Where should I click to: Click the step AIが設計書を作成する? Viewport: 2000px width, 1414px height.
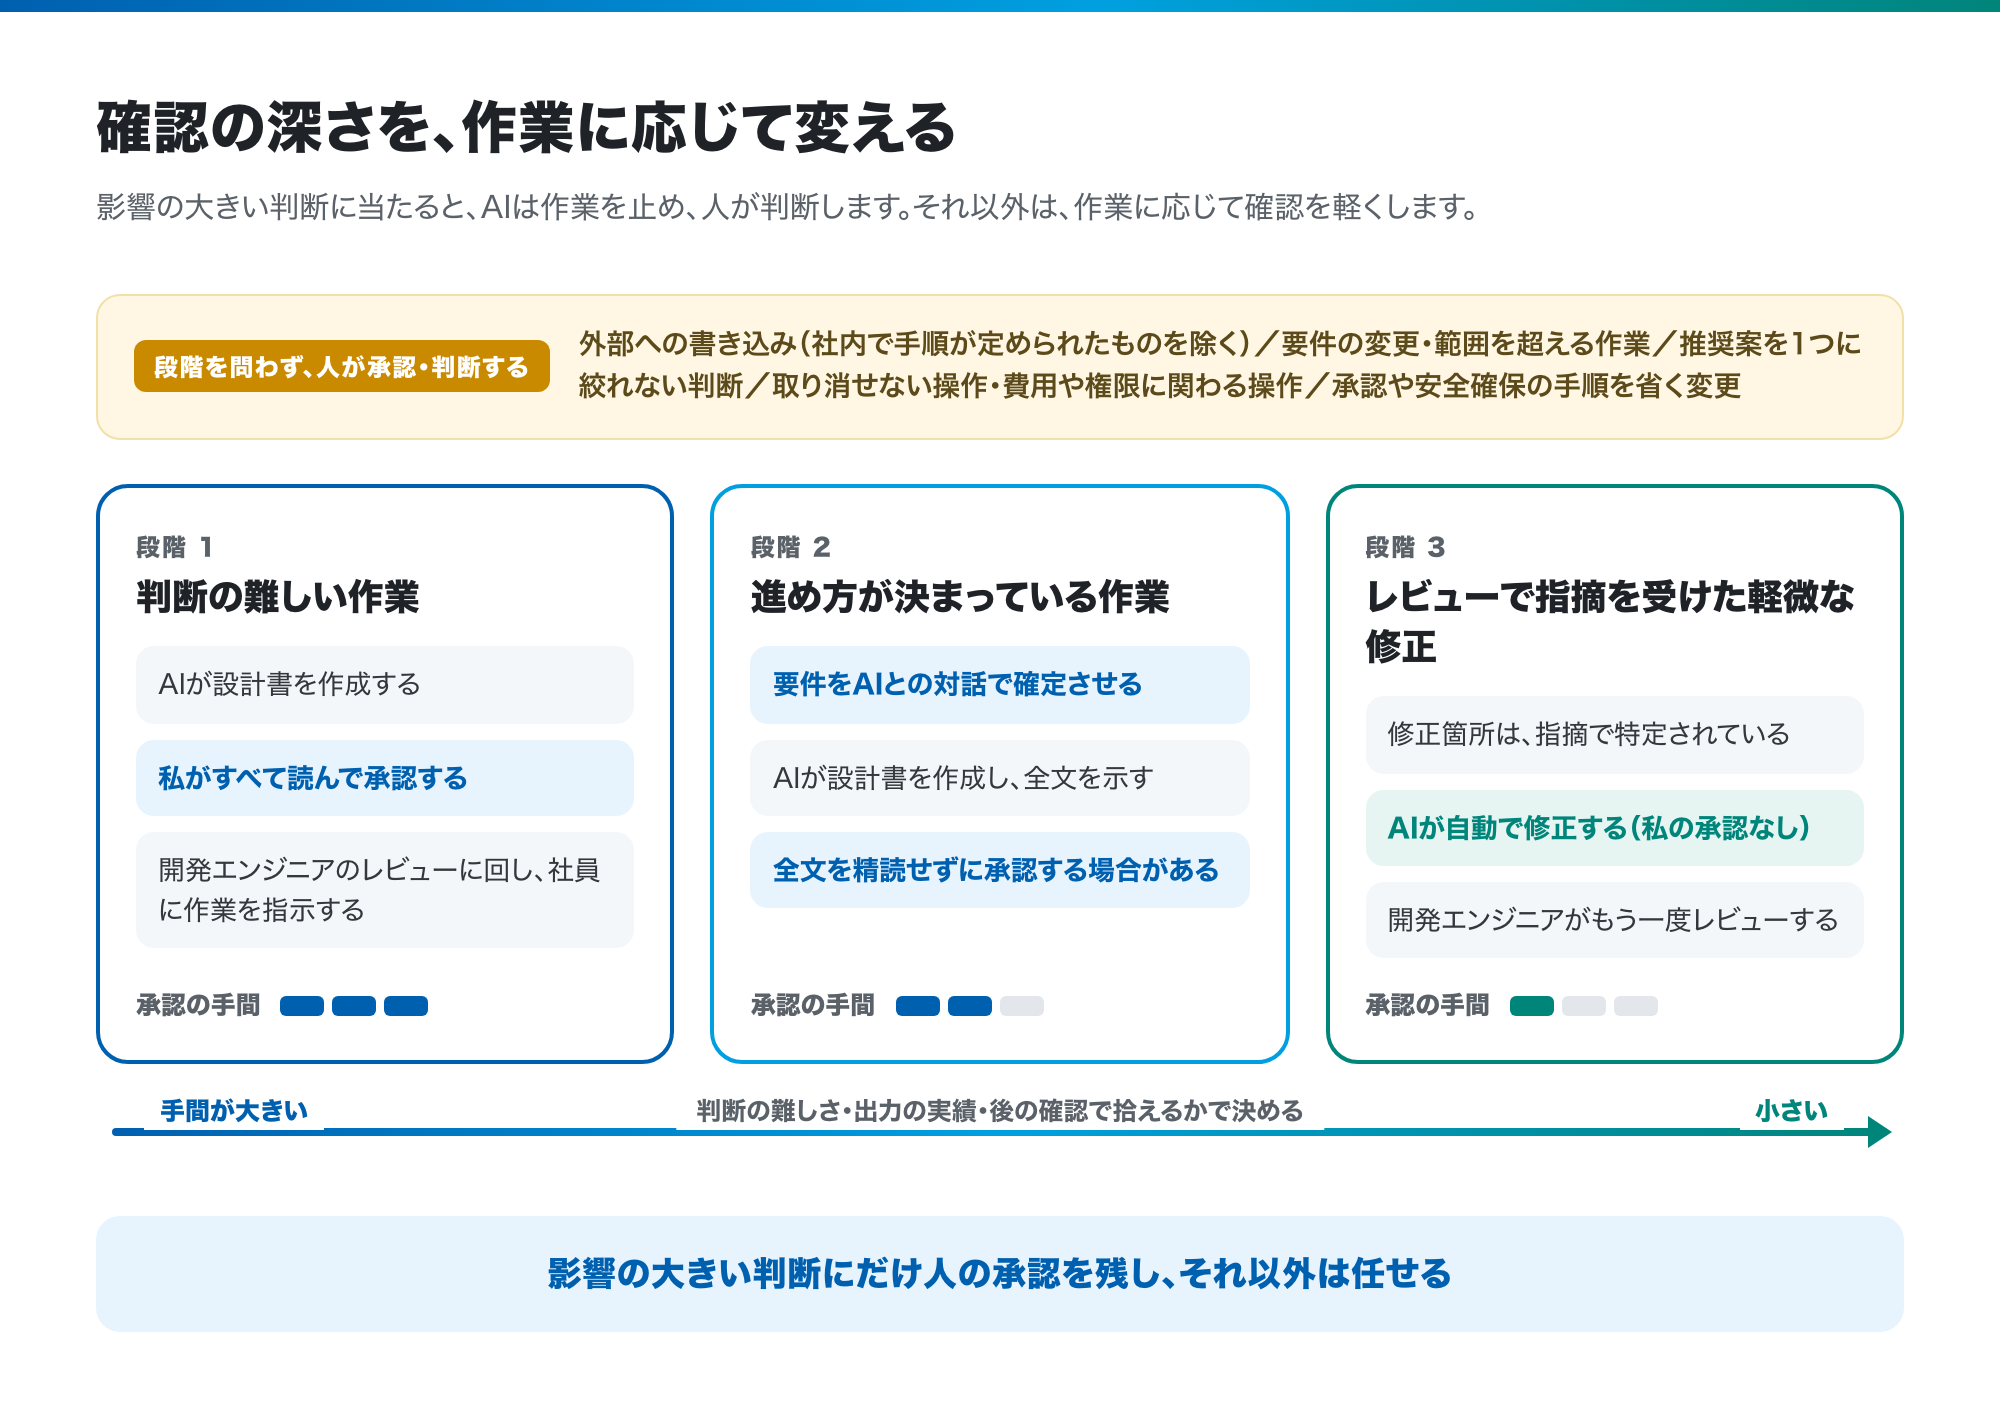pos(385,684)
